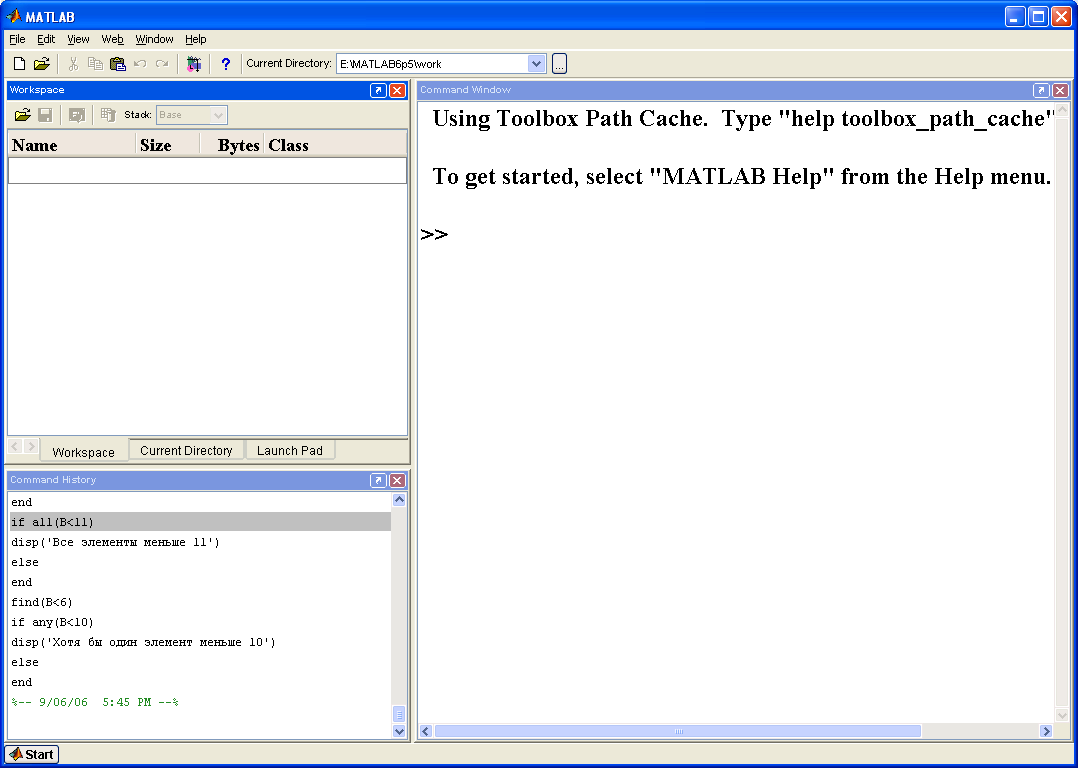Click the Command Window scroll left arrow

pyautogui.click(x=426, y=731)
